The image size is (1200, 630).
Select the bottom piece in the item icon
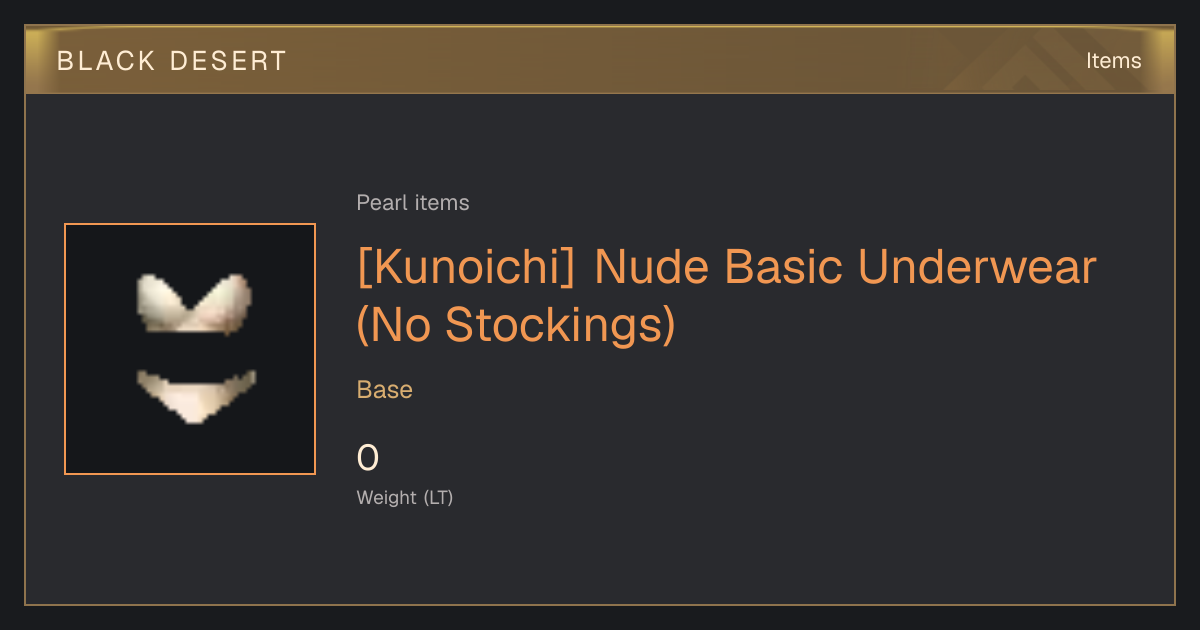tap(196, 395)
